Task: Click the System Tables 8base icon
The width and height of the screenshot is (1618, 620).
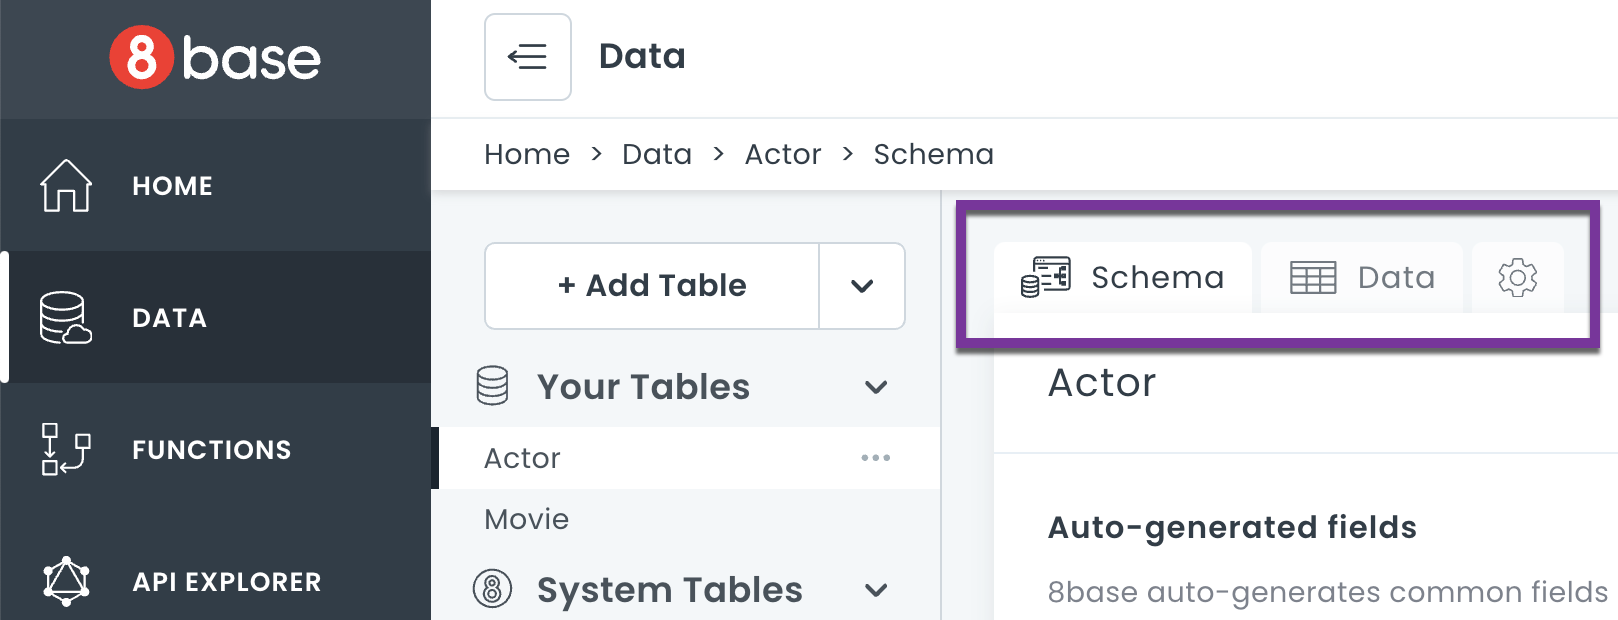Action: [492, 590]
